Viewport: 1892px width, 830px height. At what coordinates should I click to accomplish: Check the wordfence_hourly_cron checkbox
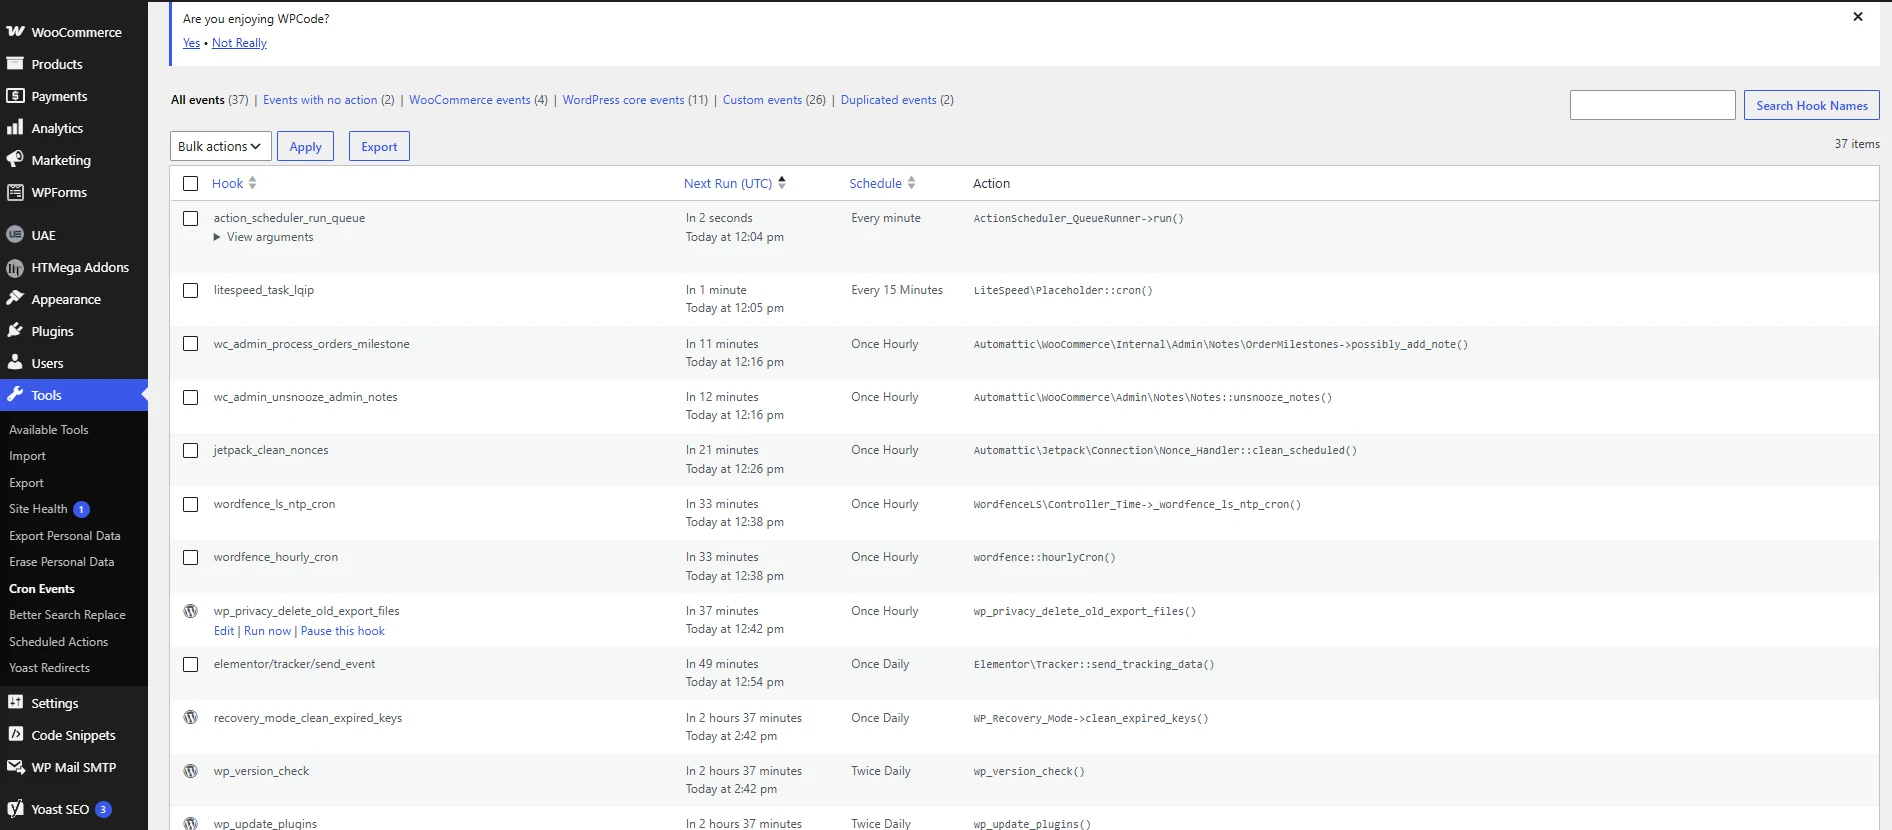pos(191,557)
